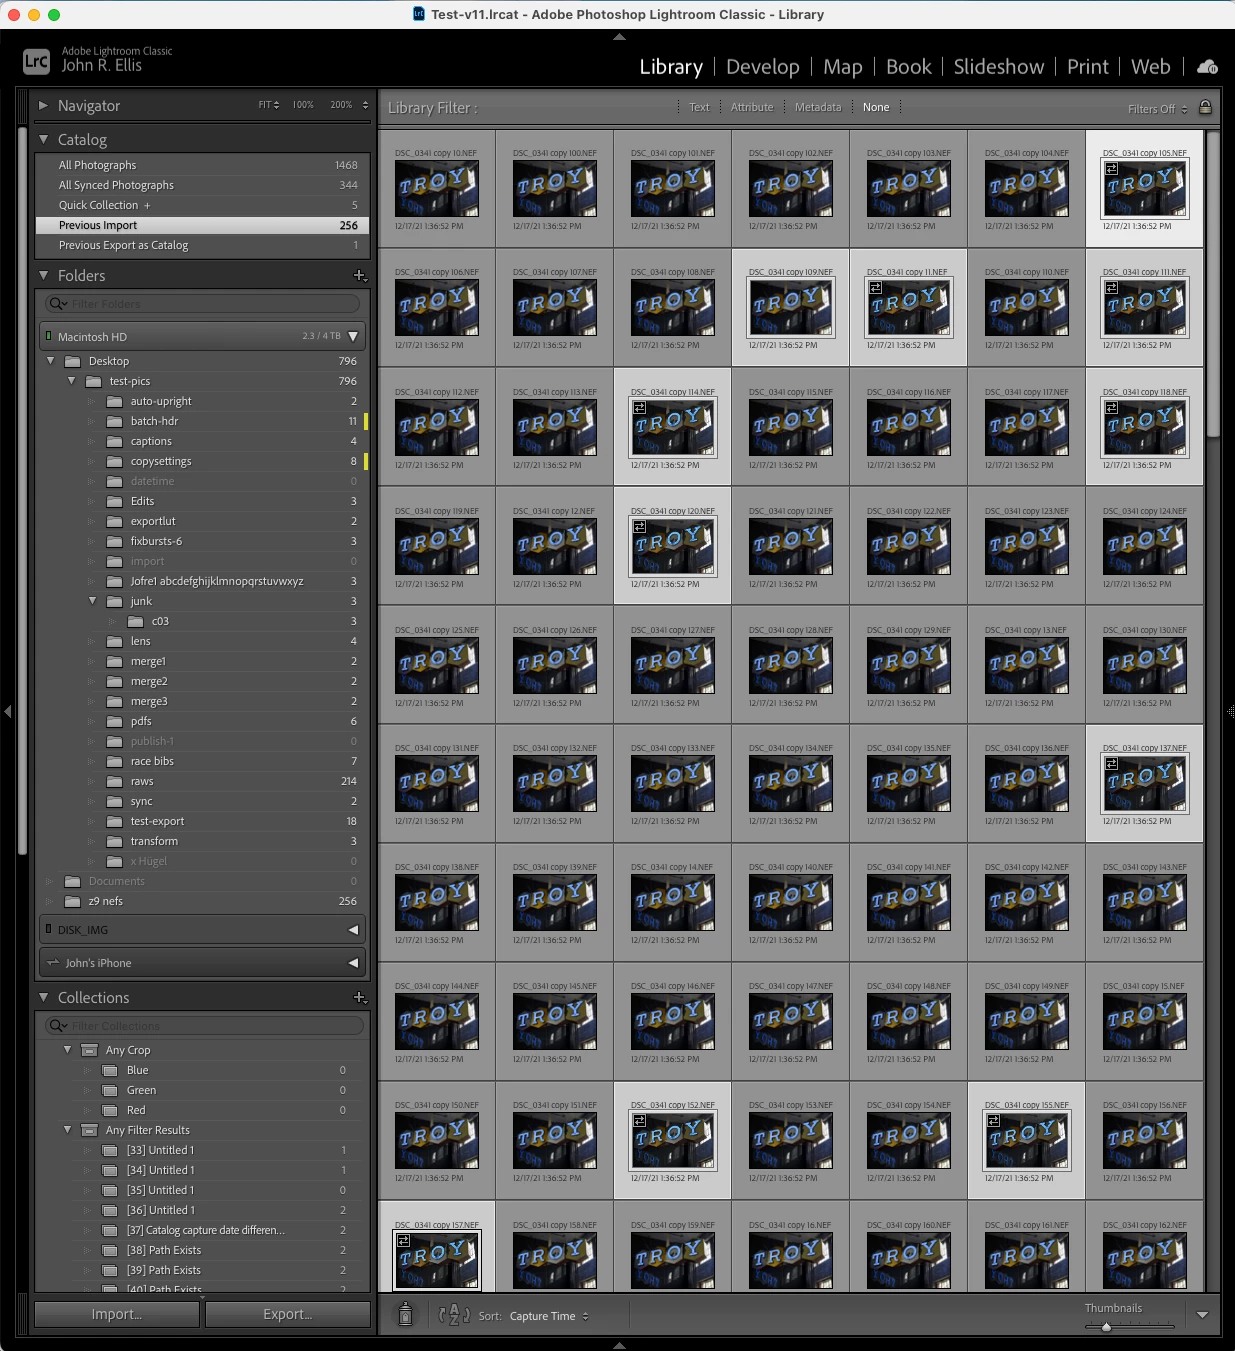The height and width of the screenshot is (1351, 1235).
Task: Expand the Navigator panel
Action: tap(43, 105)
